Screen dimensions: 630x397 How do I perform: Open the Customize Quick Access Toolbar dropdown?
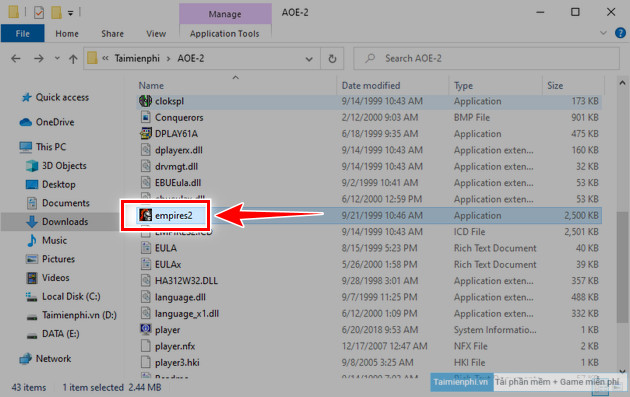70,13
